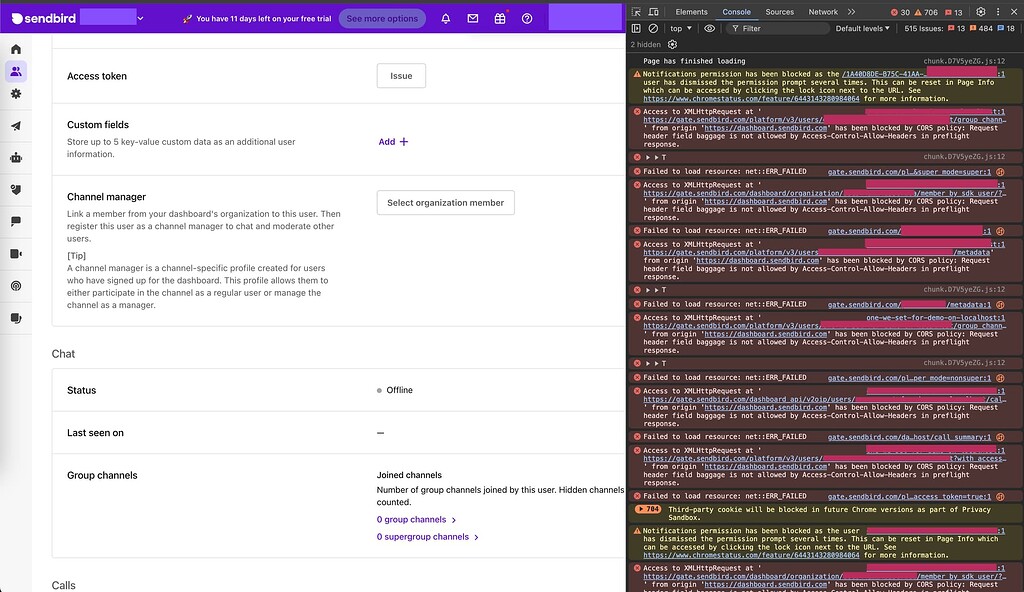The image size is (1024, 592).
Task: Open the Calls video icon in sidebar
Action: [14, 254]
